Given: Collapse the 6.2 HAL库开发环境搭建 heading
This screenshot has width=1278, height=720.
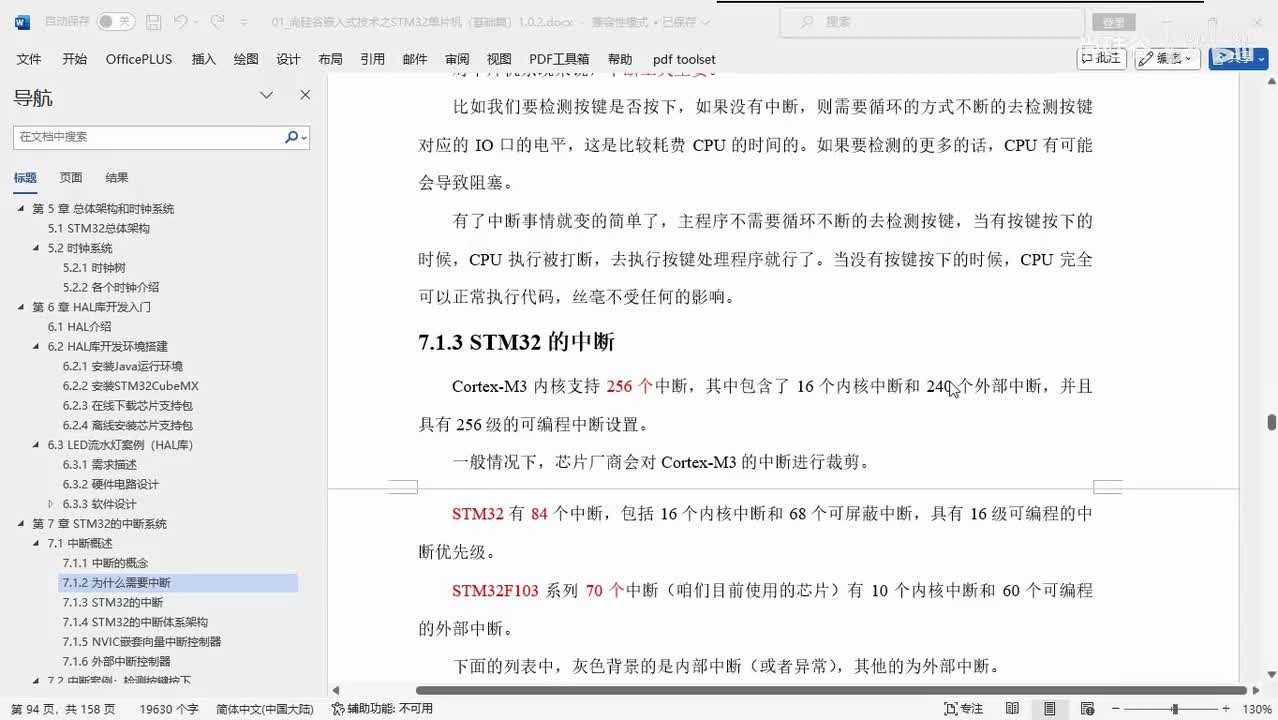Looking at the screenshot, I should coord(37,347).
